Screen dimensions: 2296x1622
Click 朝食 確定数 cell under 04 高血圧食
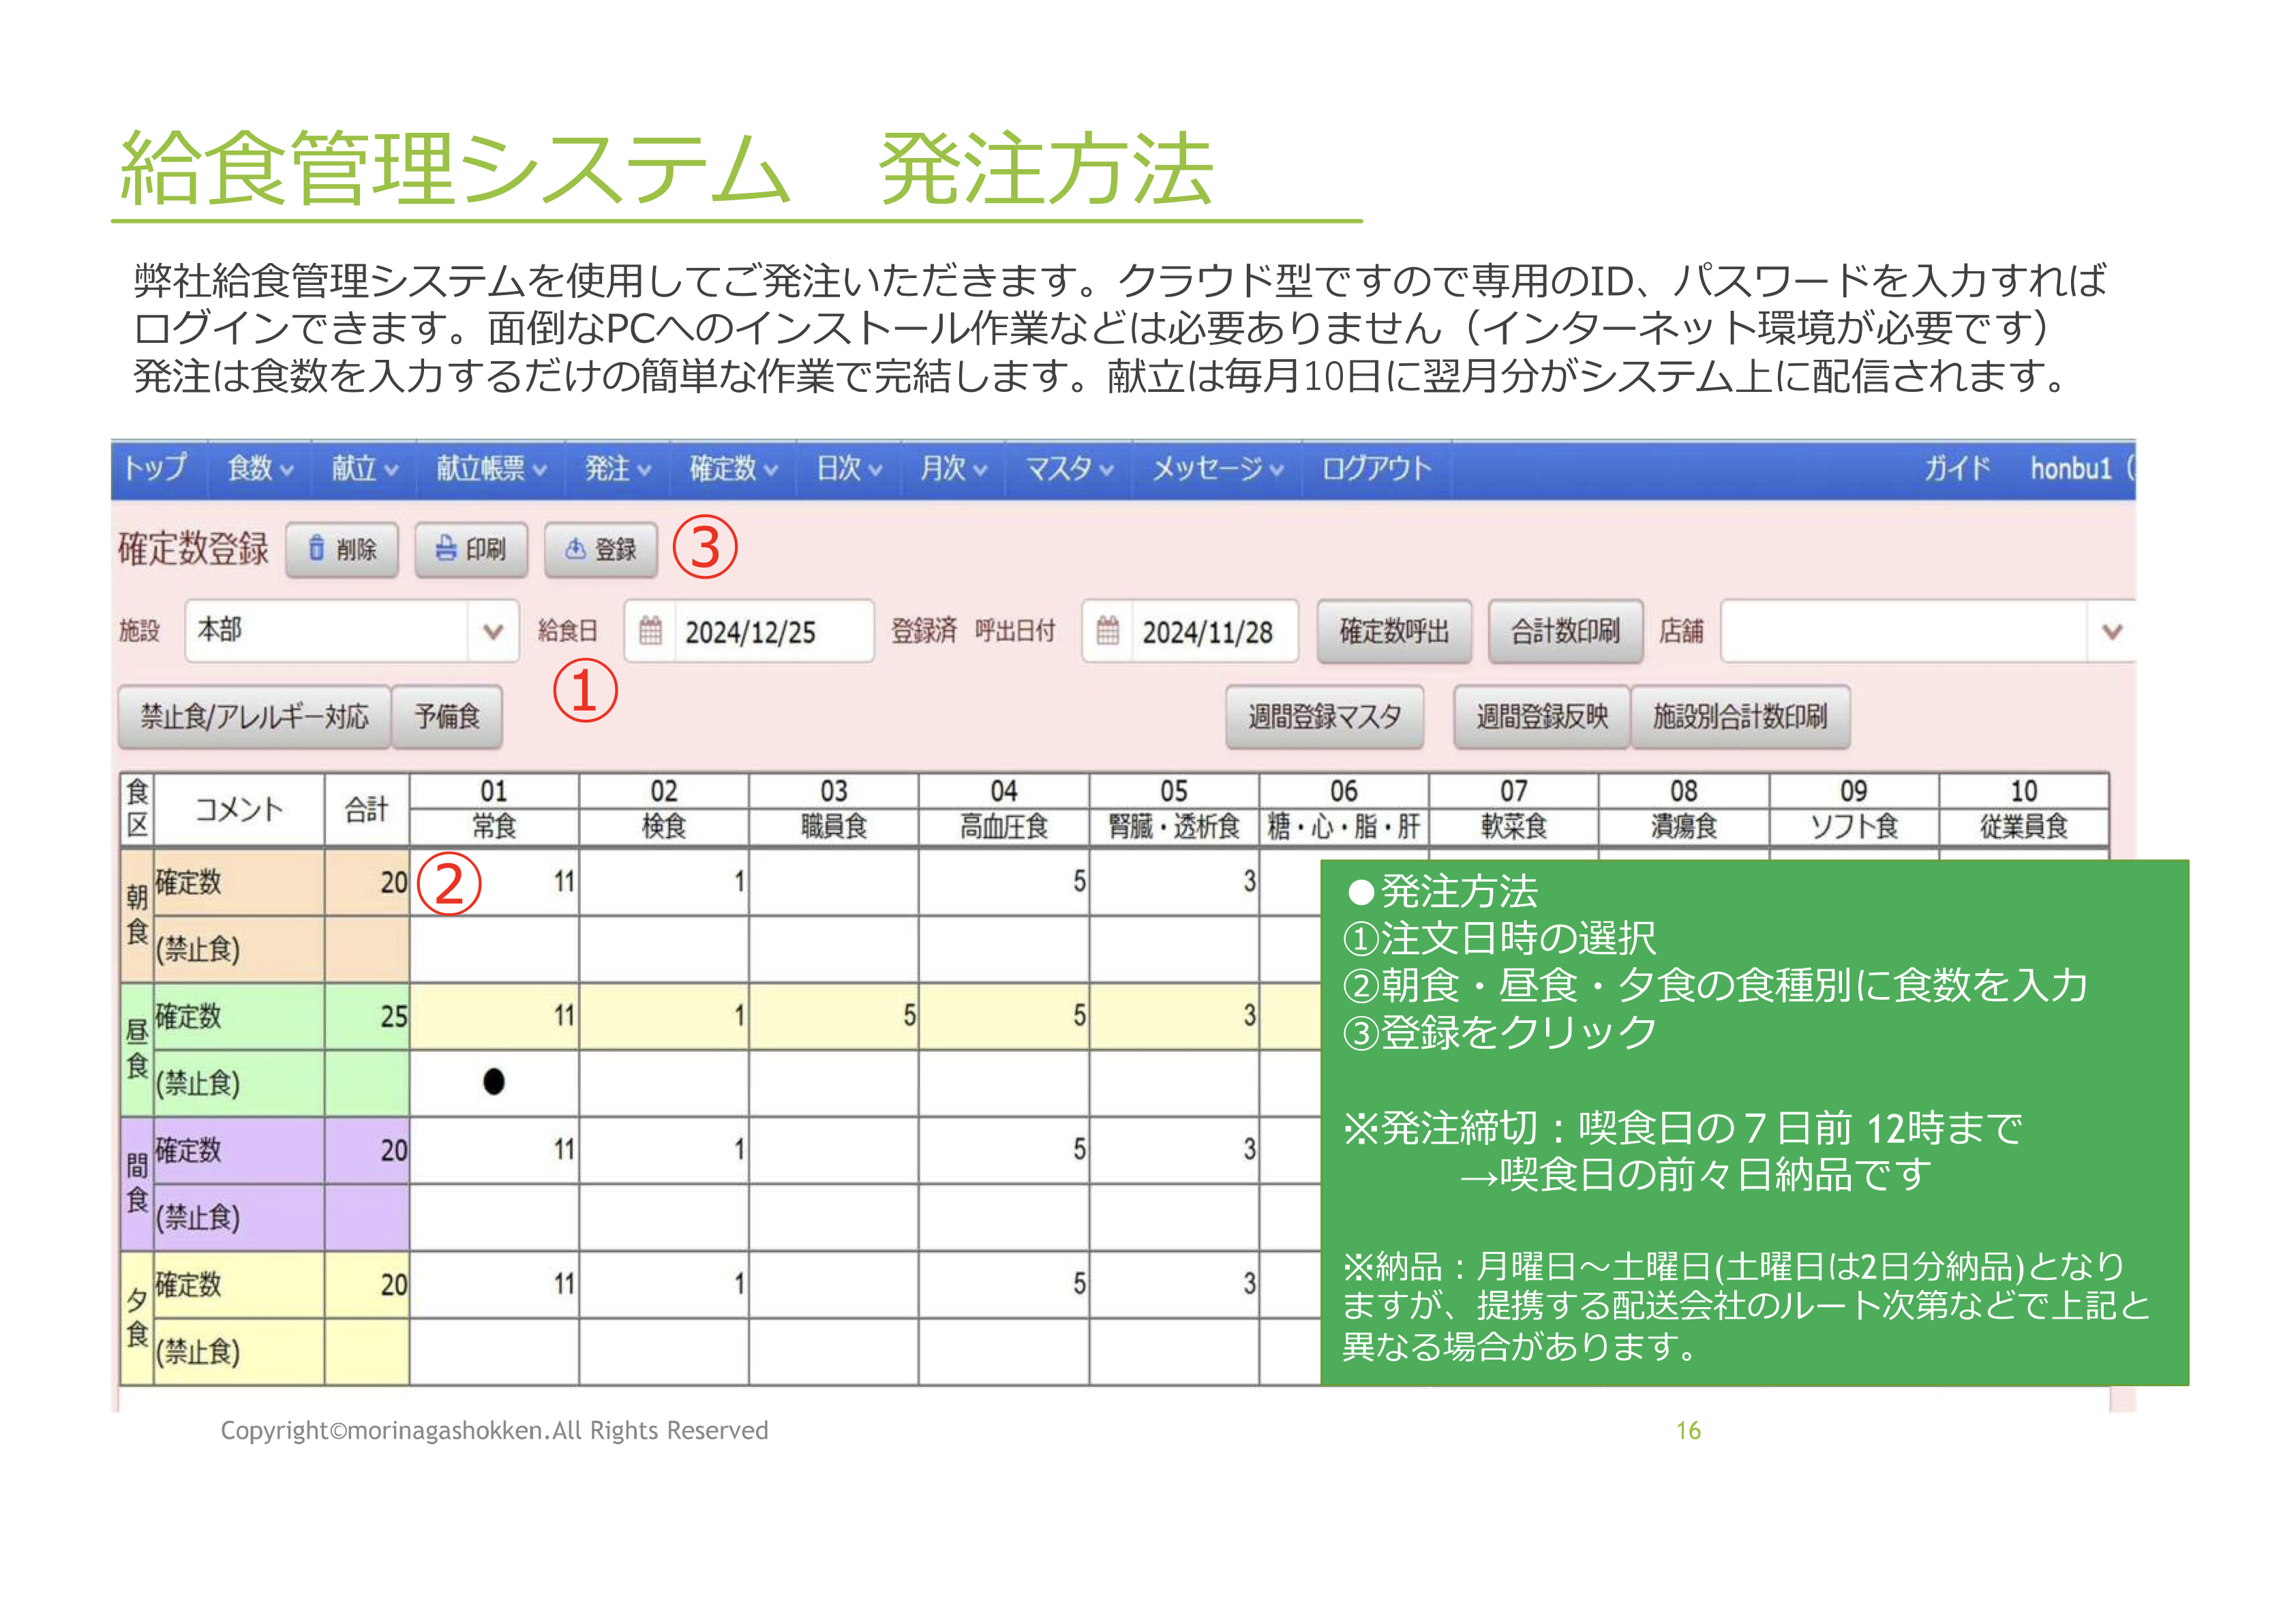(1004, 882)
